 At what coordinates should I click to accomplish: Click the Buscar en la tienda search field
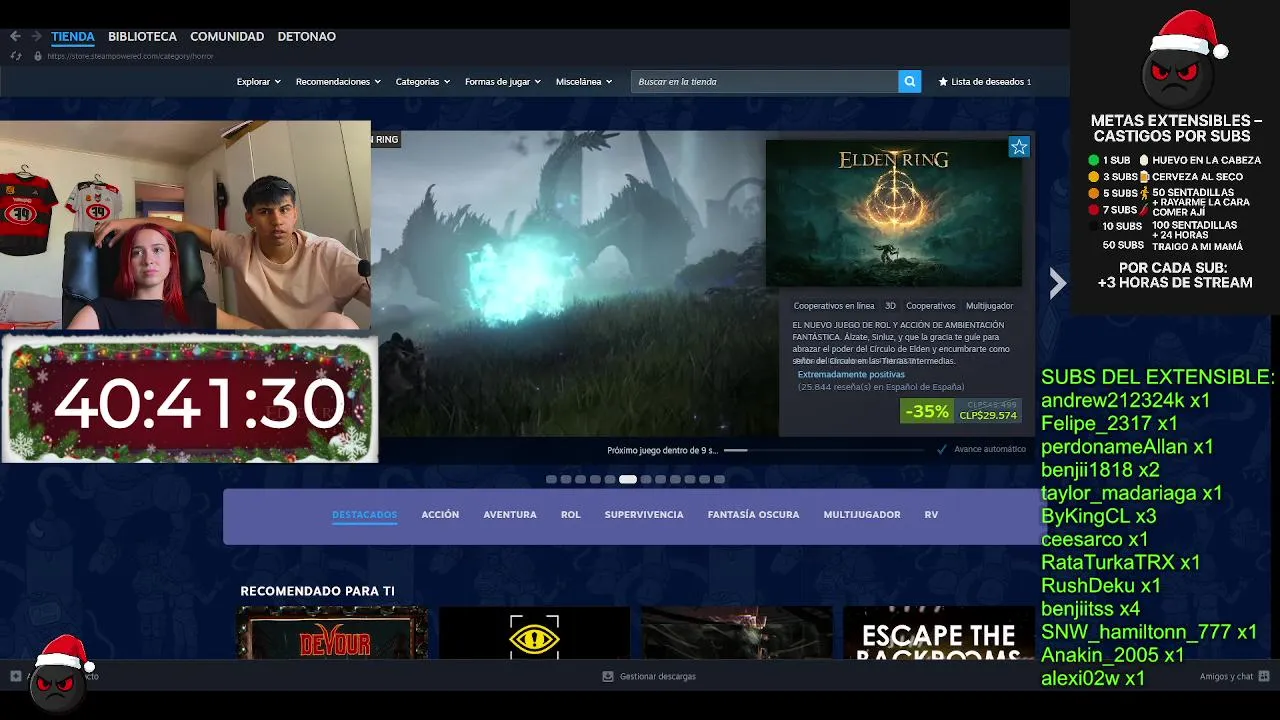[765, 82]
